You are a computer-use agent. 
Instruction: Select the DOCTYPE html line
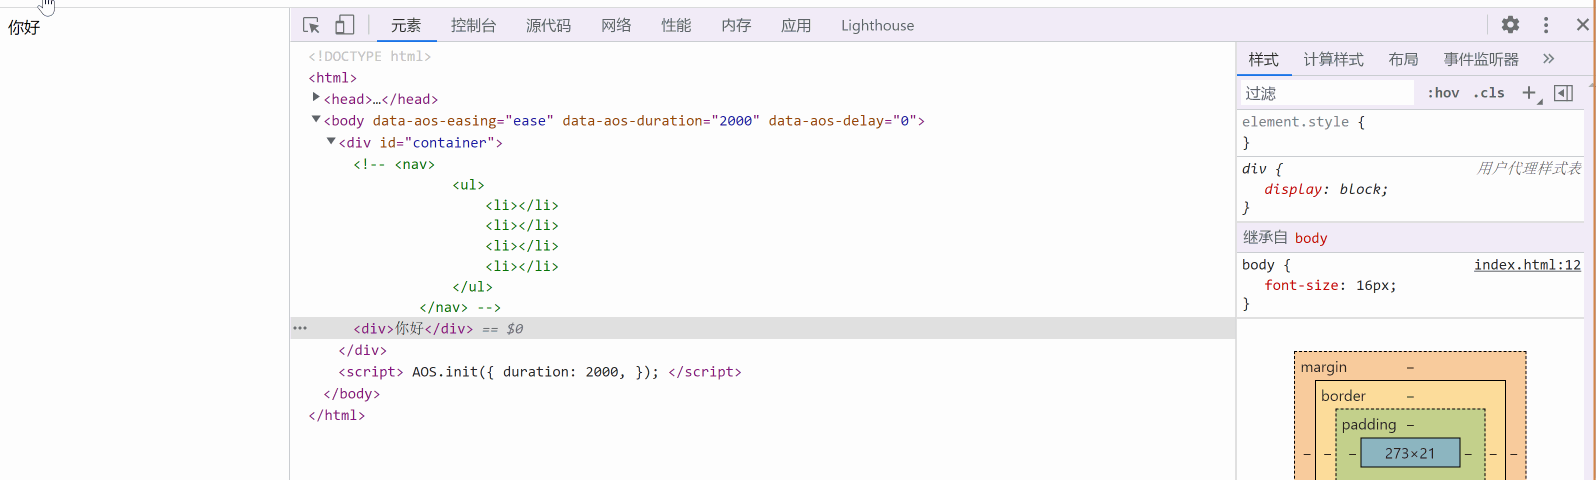point(369,56)
